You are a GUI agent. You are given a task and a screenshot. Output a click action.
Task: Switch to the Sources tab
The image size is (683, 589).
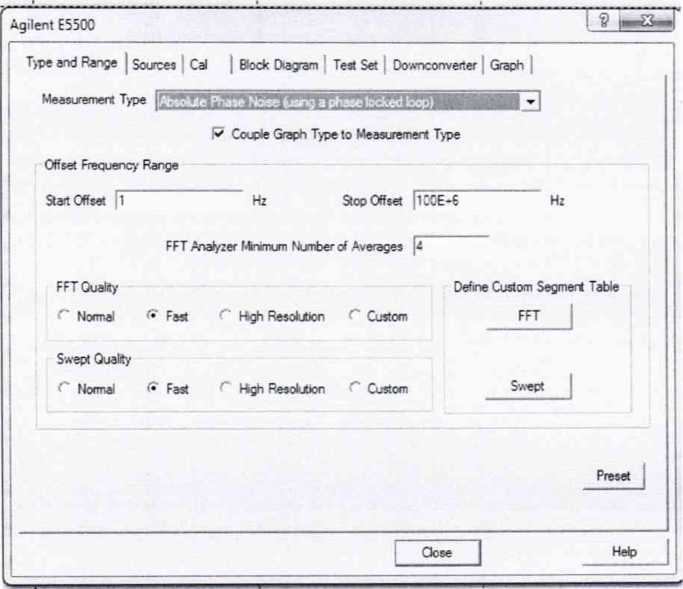(154, 65)
